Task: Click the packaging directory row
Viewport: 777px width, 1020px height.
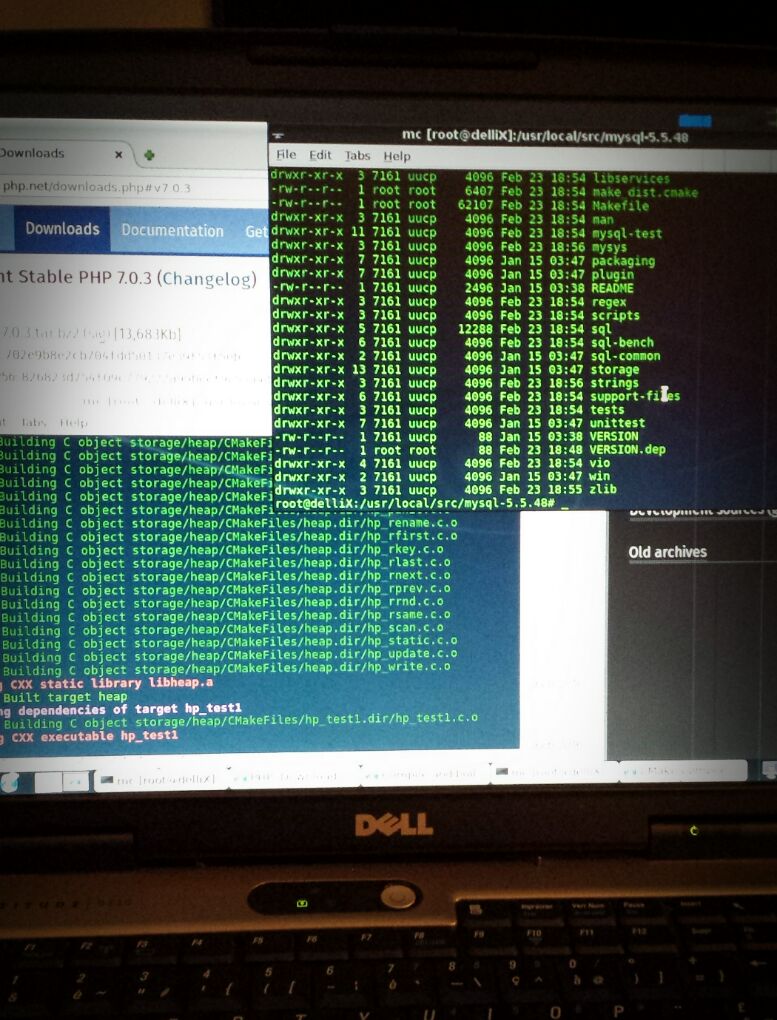Action: pyautogui.click(x=463, y=260)
